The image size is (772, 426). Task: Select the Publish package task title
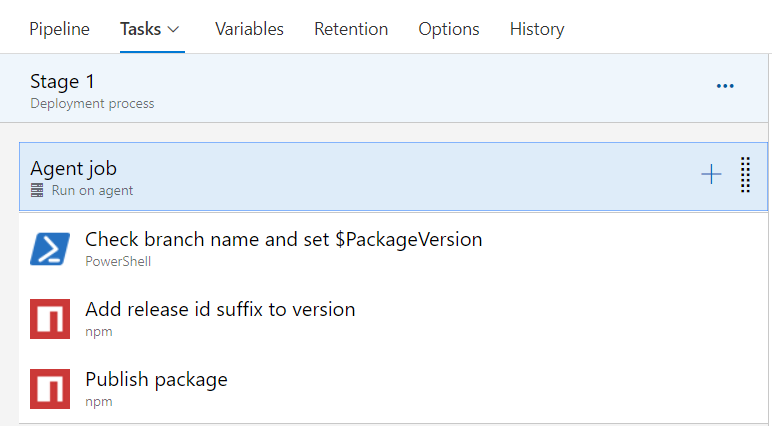coord(156,380)
